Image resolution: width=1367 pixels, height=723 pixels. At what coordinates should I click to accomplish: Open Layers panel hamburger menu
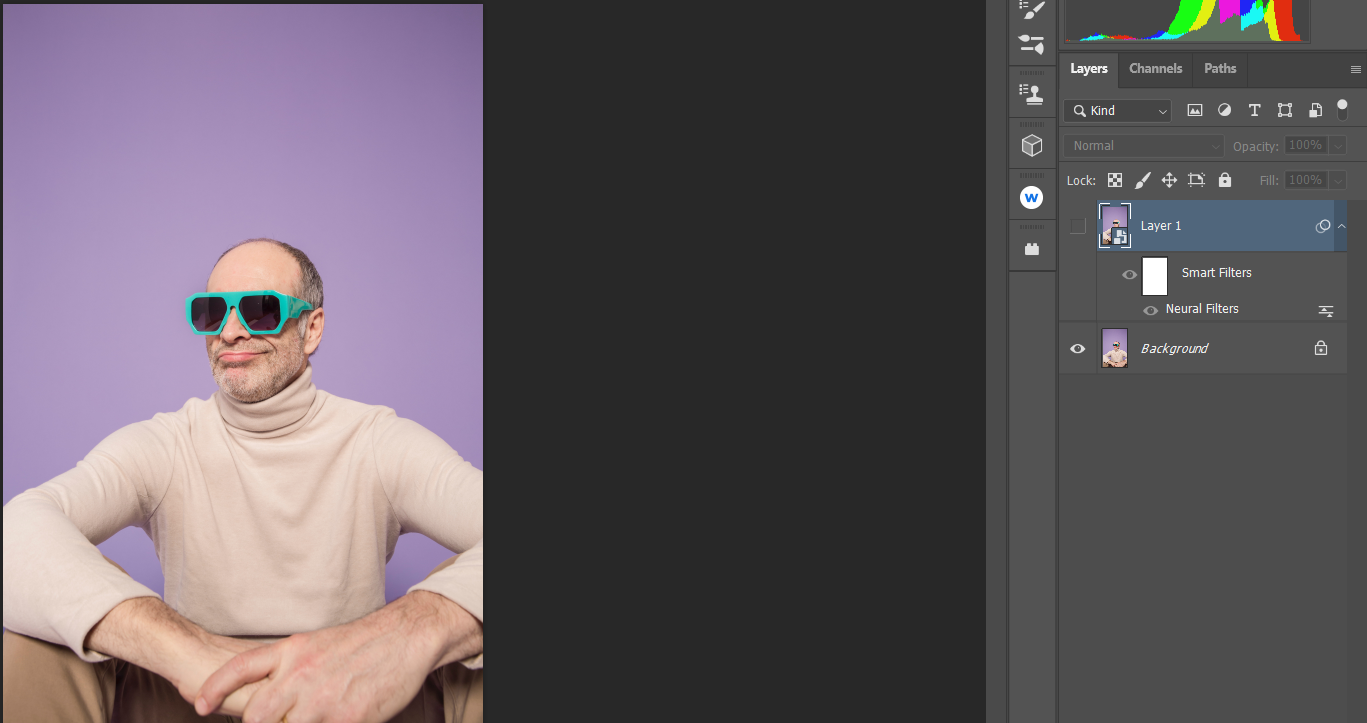[1356, 69]
